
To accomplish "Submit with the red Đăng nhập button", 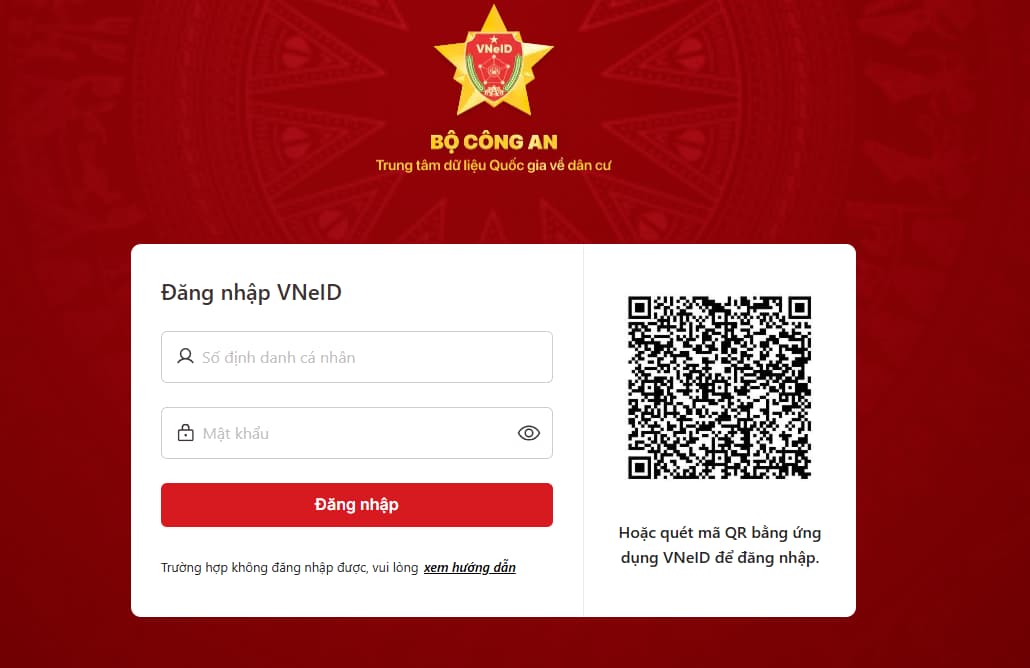I will [357, 504].
